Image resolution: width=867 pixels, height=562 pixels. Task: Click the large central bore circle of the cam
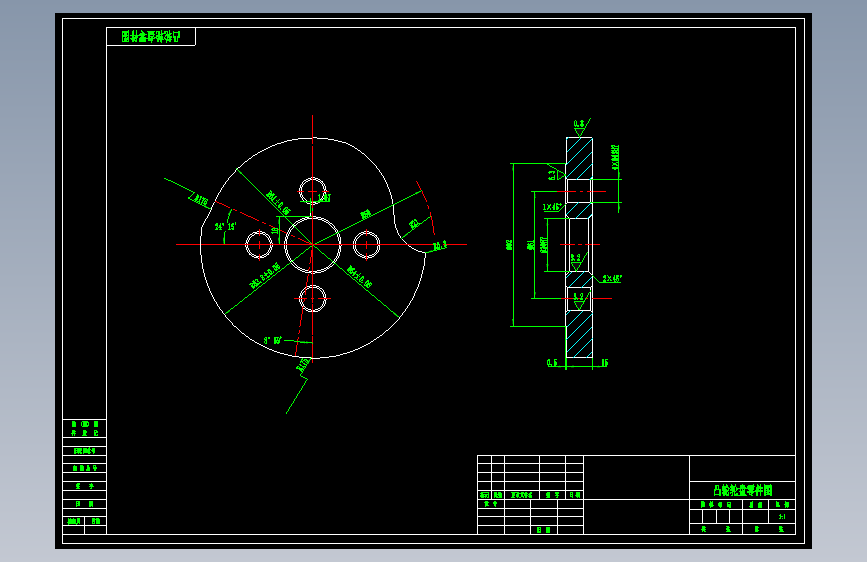pos(312,244)
